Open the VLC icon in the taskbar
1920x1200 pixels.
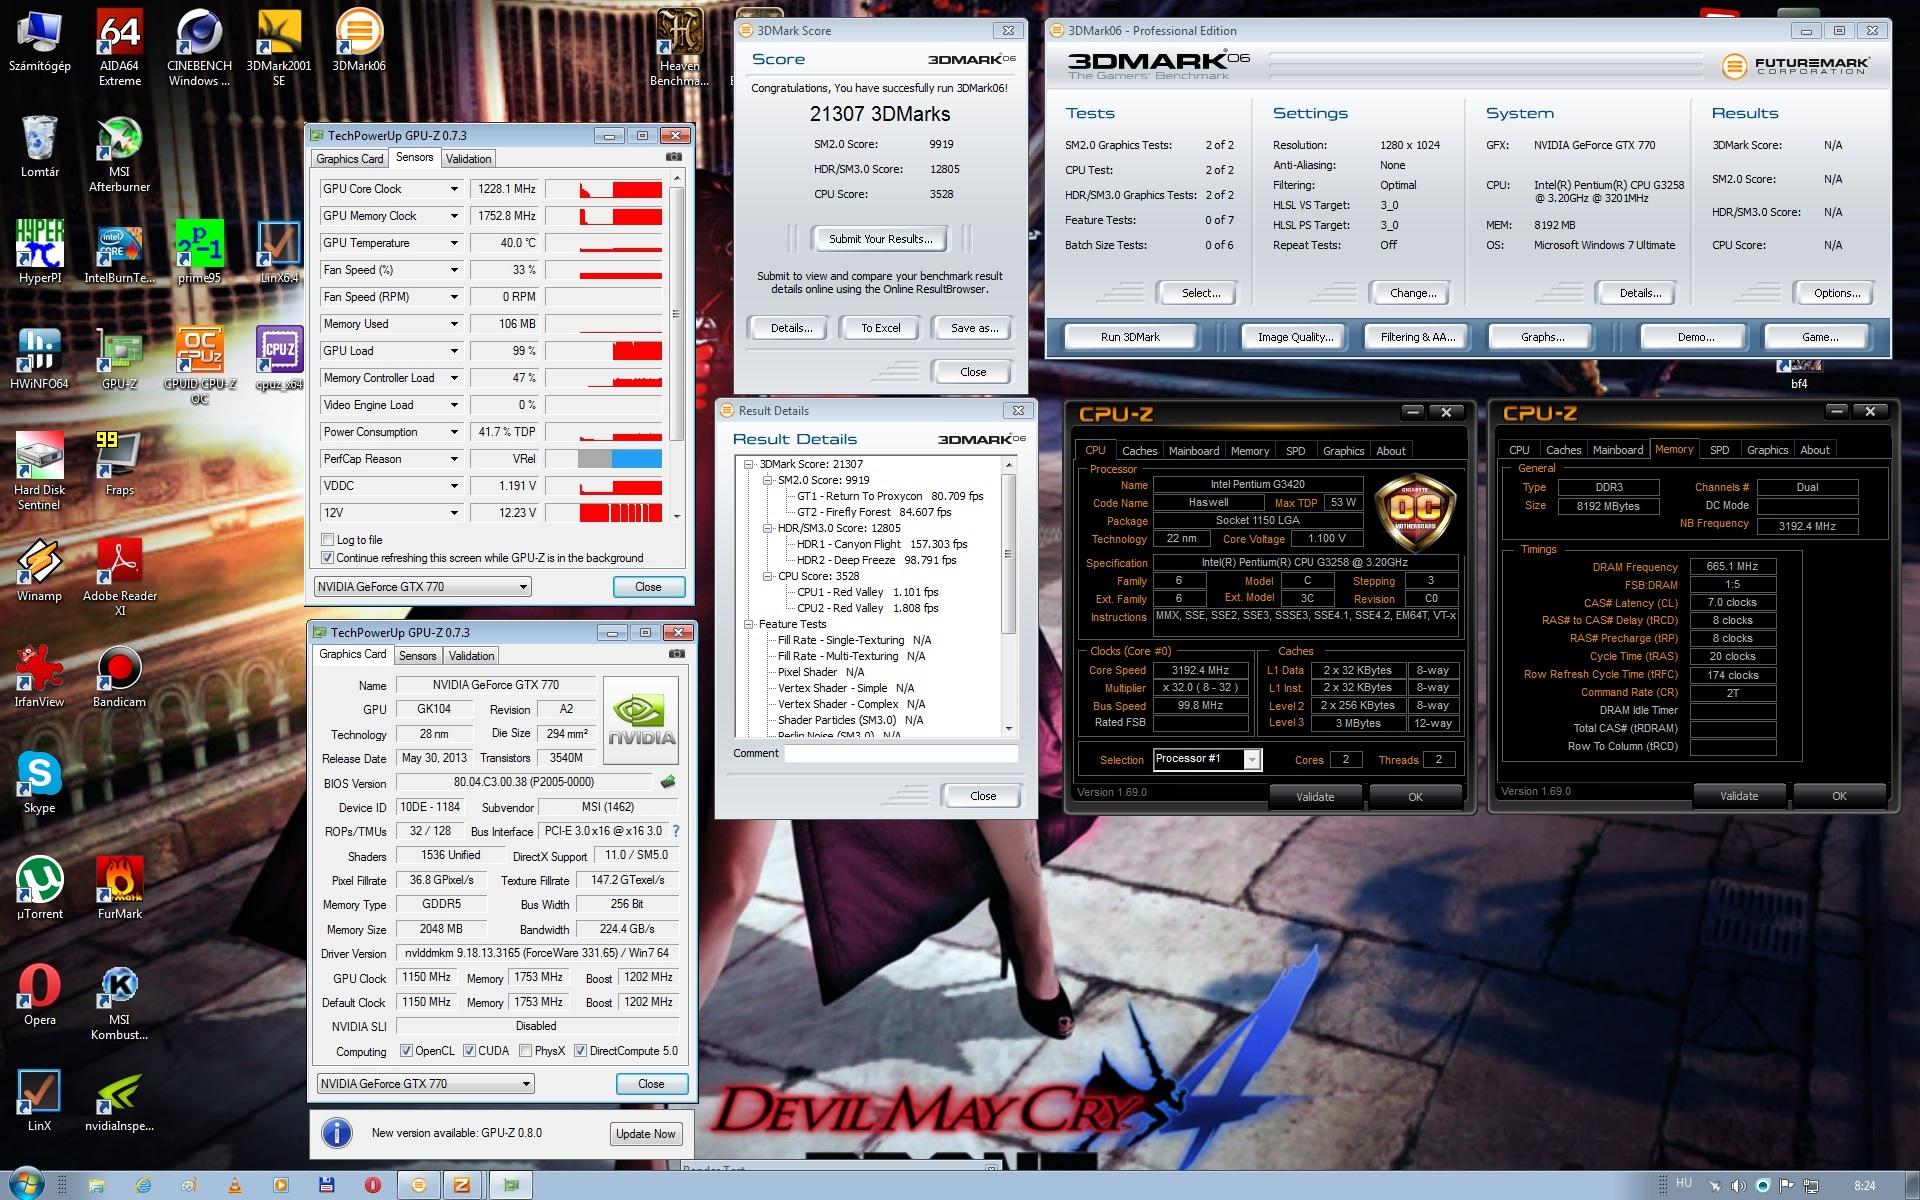click(x=235, y=1185)
